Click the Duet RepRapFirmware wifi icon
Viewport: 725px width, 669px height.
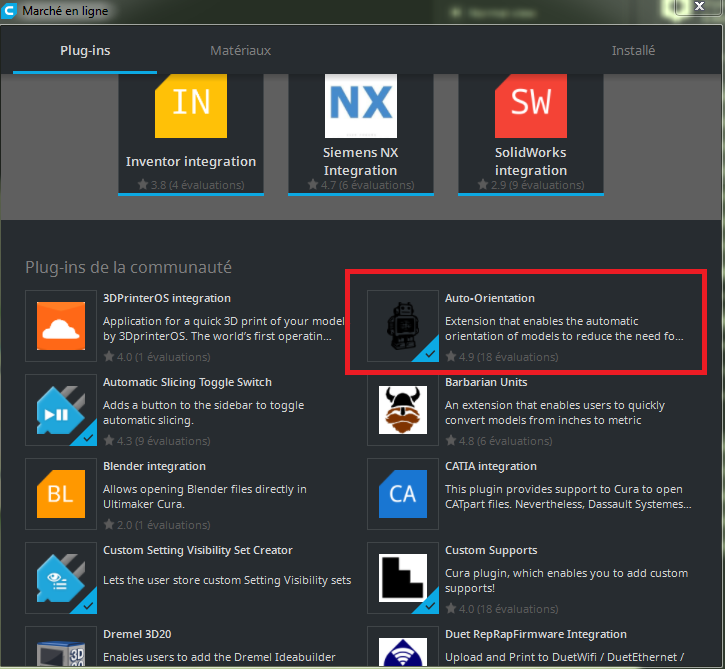tap(403, 653)
